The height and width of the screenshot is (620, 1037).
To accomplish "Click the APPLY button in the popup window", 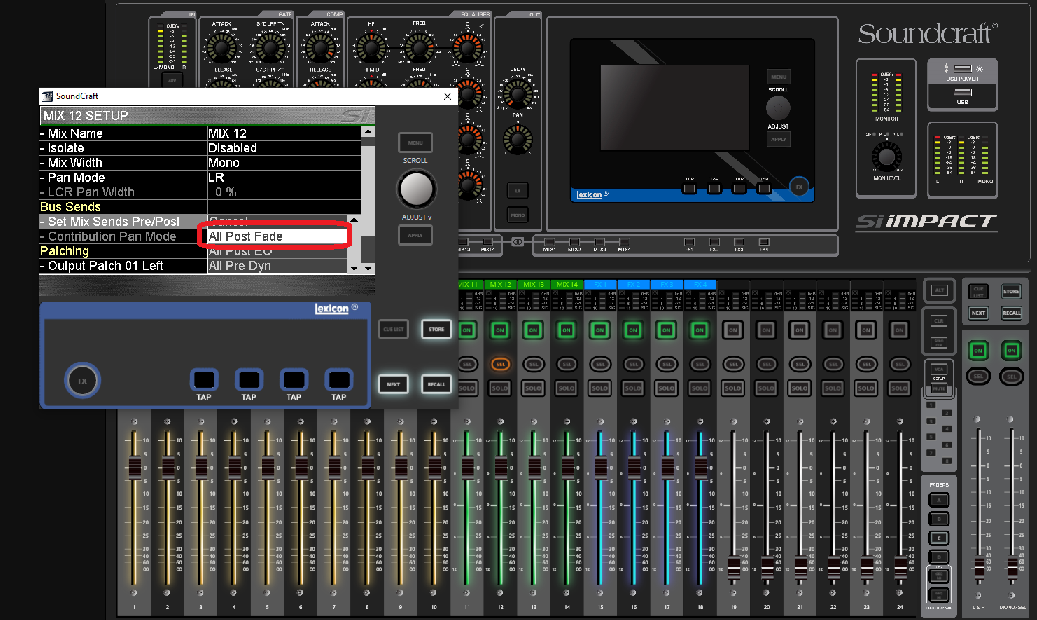I will tap(415, 235).
